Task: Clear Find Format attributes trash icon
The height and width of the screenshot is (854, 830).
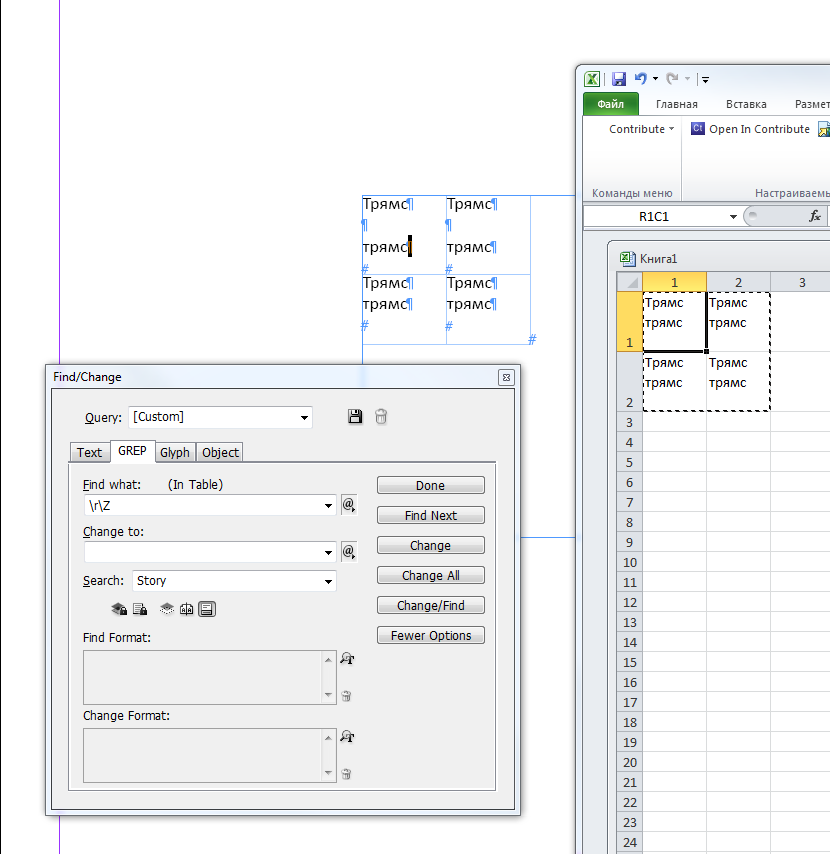Action: pos(346,696)
